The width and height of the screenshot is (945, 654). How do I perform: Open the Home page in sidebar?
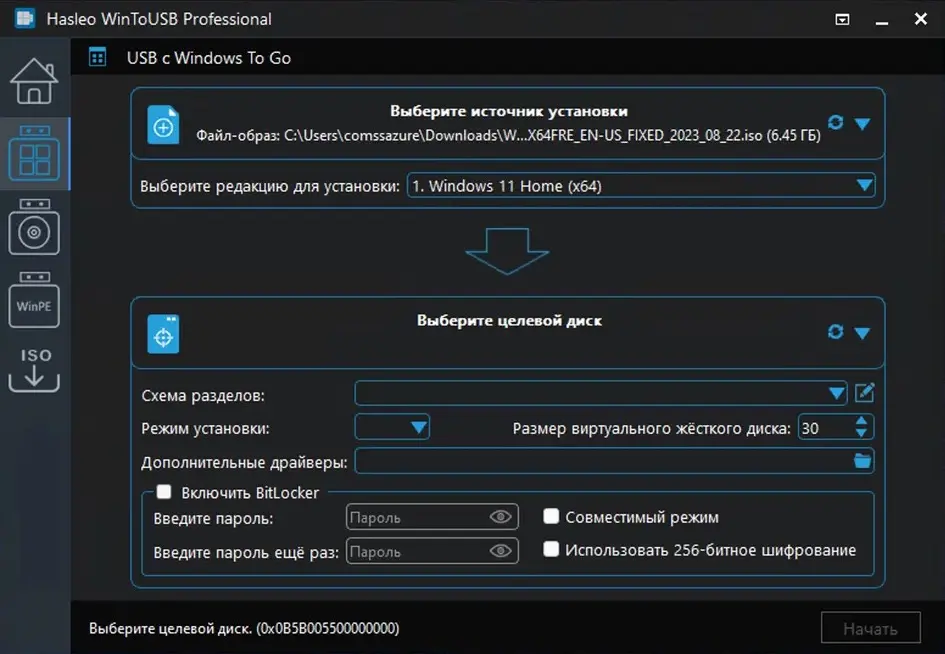[x=34, y=80]
